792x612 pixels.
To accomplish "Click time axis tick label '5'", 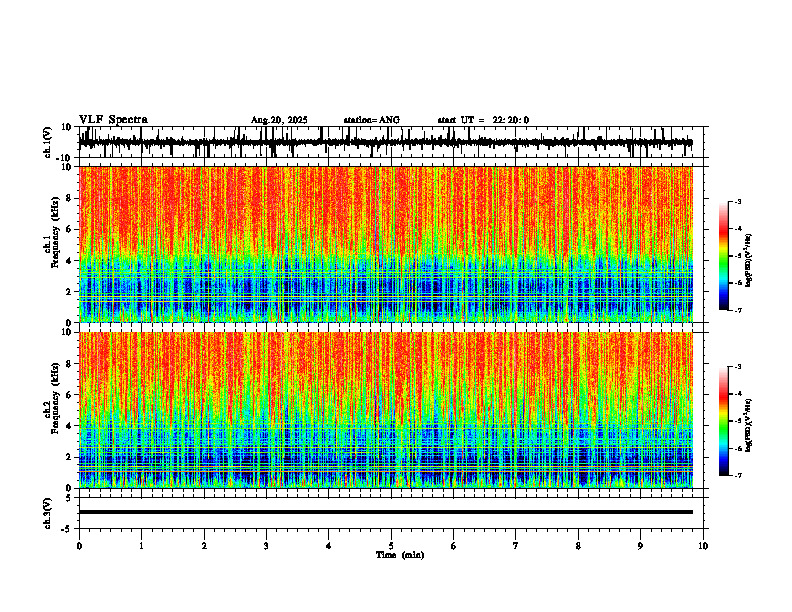I will click(391, 546).
